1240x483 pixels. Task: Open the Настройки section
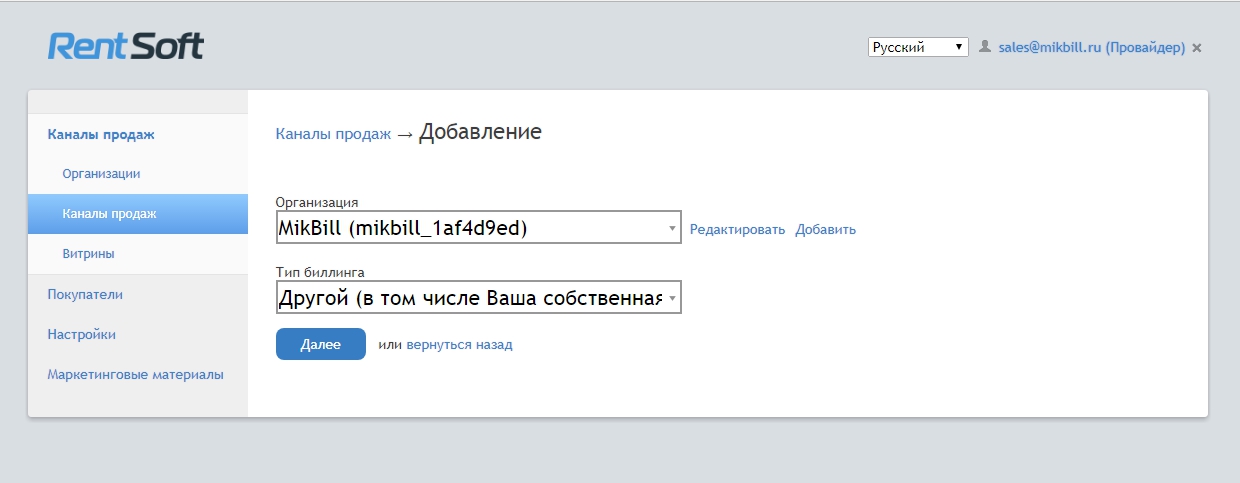pos(82,335)
